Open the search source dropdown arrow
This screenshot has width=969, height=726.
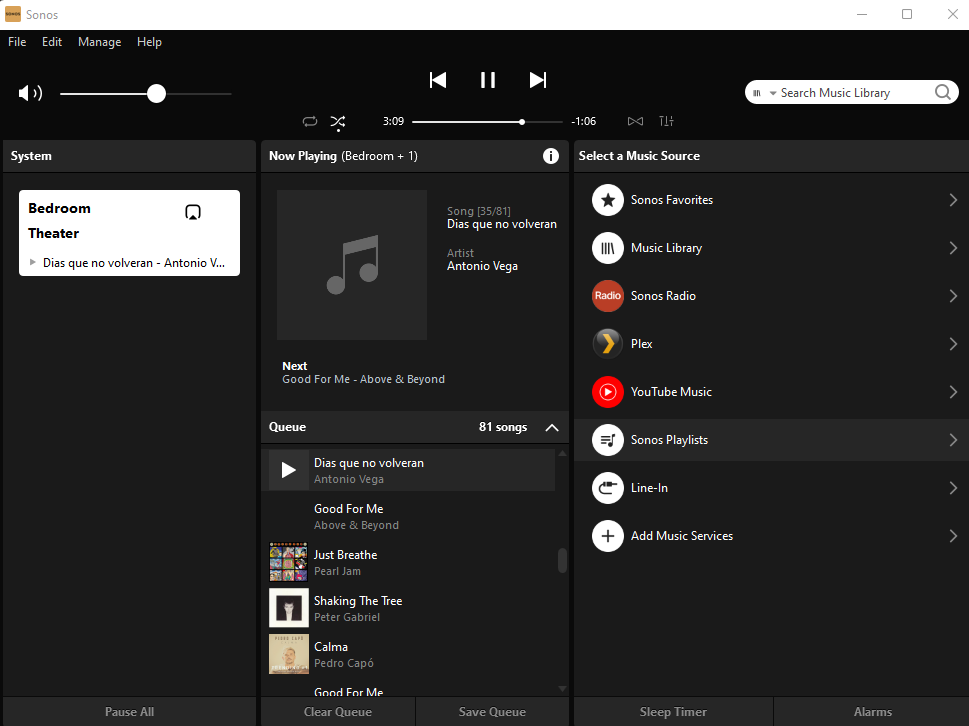(x=772, y=93)
